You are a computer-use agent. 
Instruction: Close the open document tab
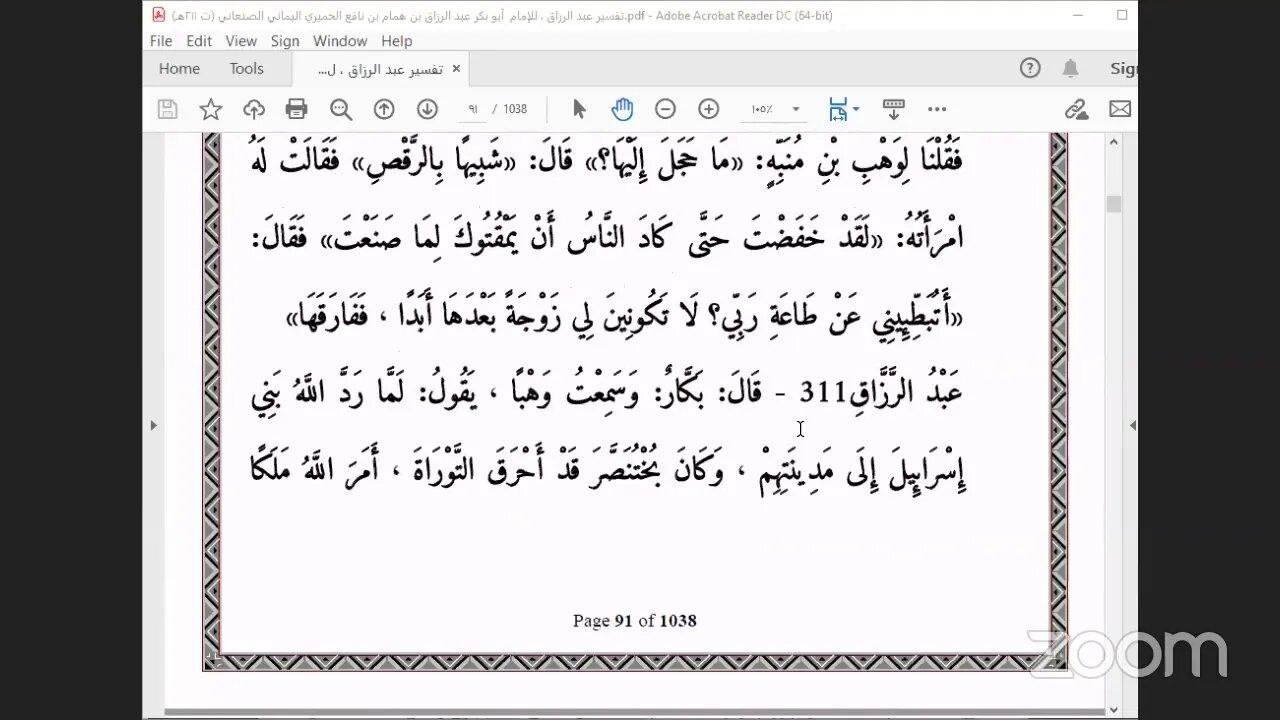456,69
